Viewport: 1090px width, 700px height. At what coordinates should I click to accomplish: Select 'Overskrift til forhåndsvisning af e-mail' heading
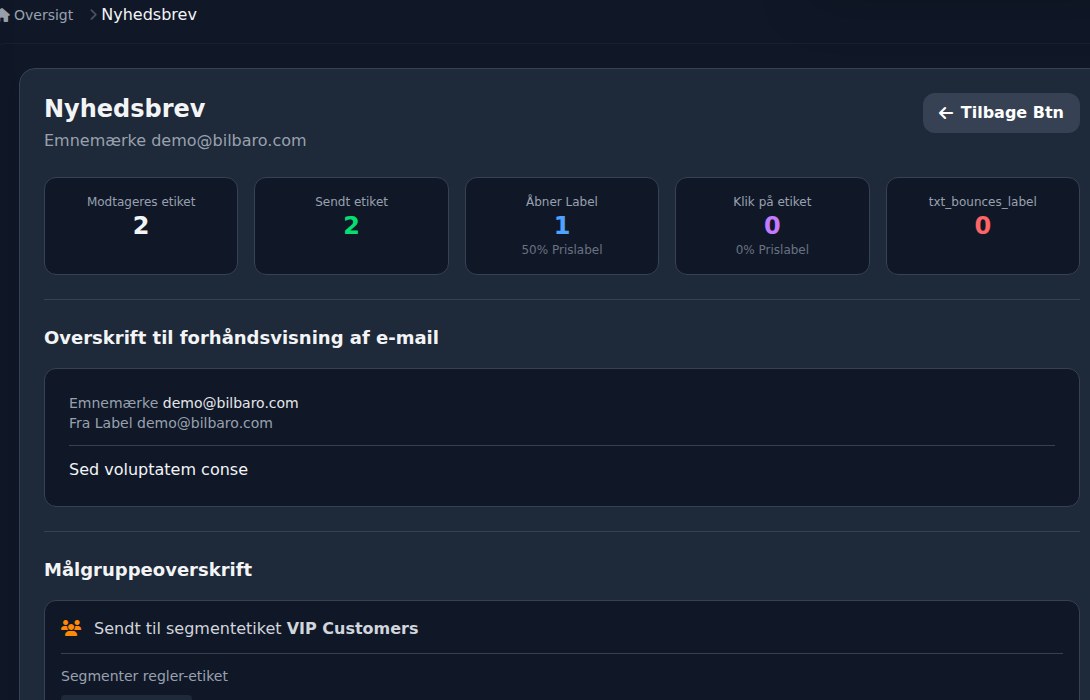(x=241, y=338)
